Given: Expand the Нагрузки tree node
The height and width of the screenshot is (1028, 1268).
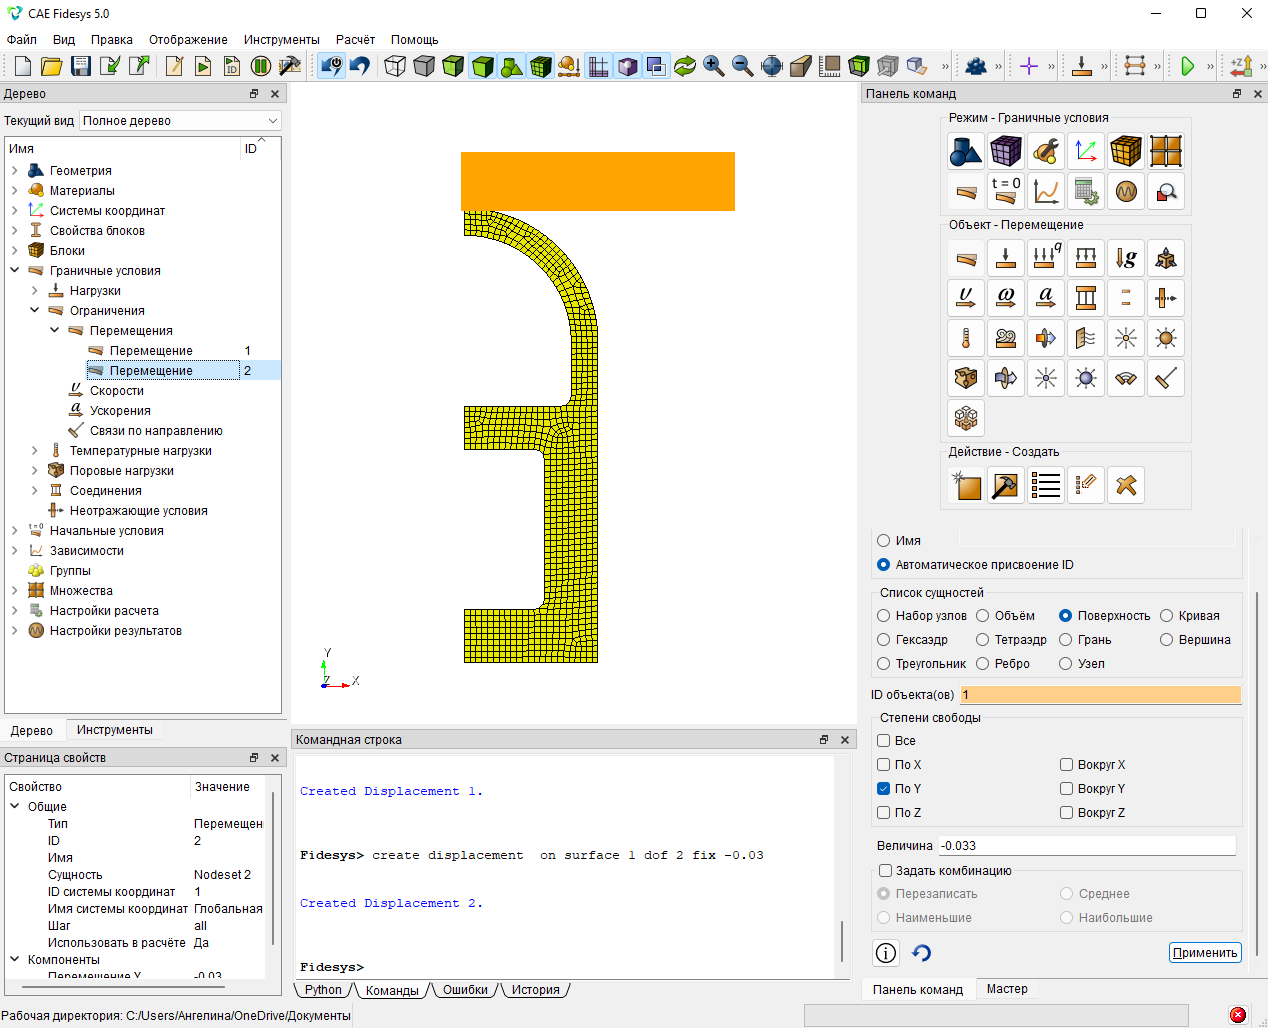Looking at the screenshot, I should [x=34, y=291].
